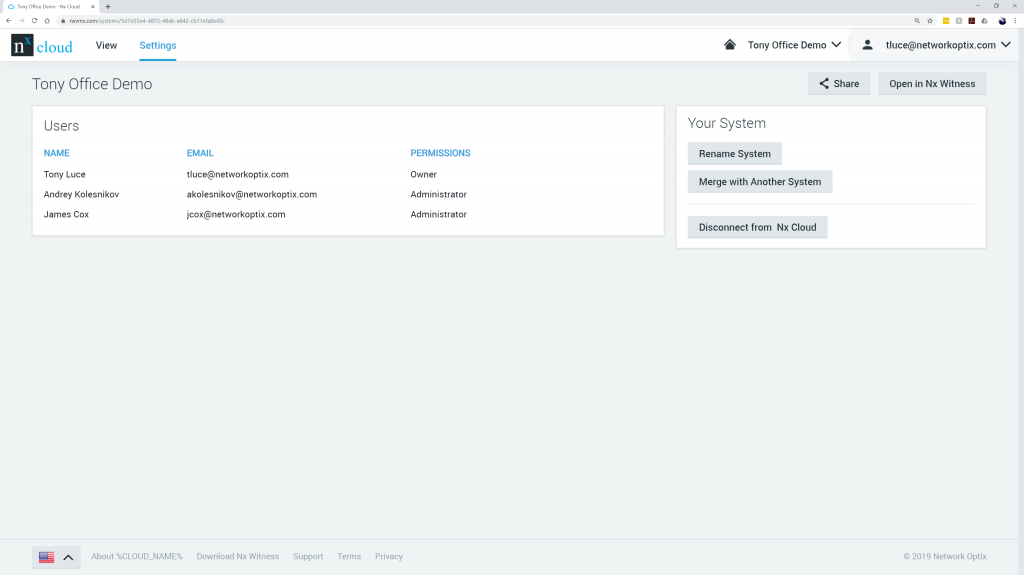Click Open in Nx Witness button
The width and height of the screenshot is (1024, 575).
tap(932, 84)
